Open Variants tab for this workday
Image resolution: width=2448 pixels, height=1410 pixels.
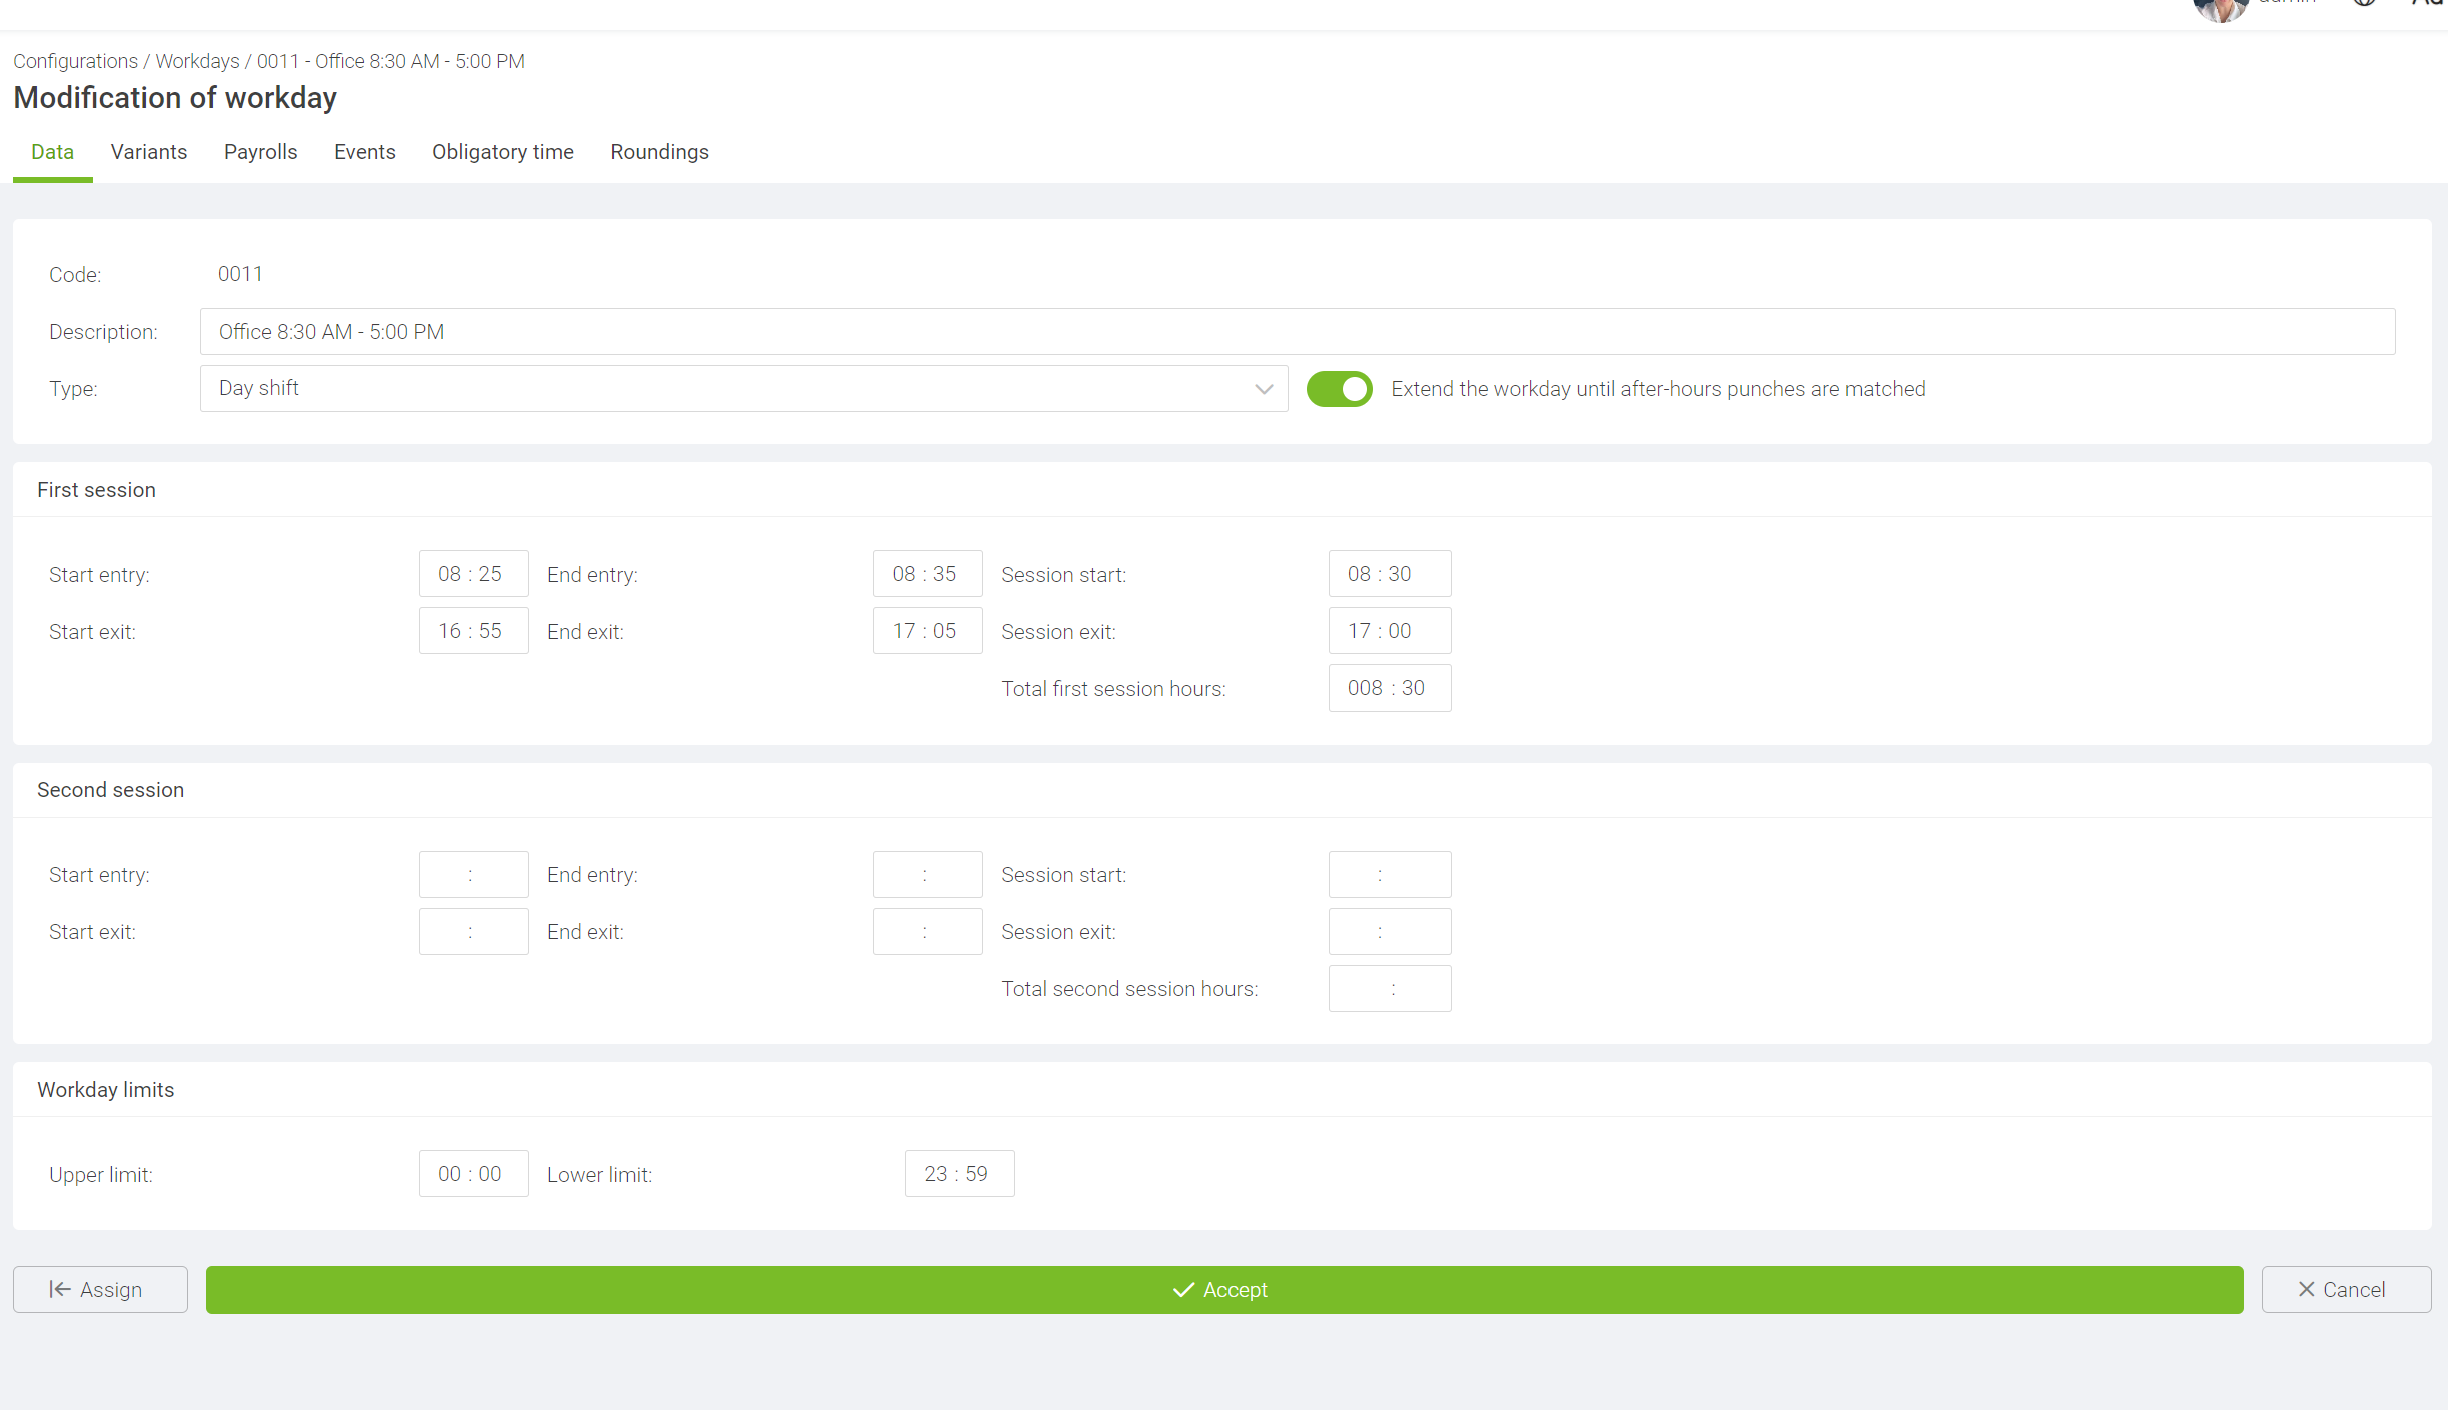(150, 153)
